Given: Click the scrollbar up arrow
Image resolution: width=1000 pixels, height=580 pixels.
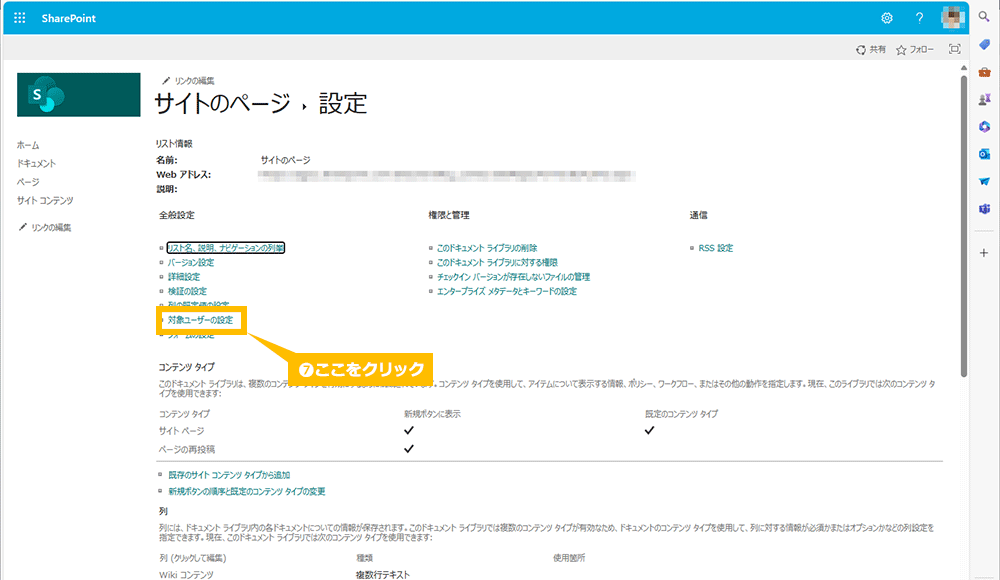Looking at the screenshot, I should [964, 68].
